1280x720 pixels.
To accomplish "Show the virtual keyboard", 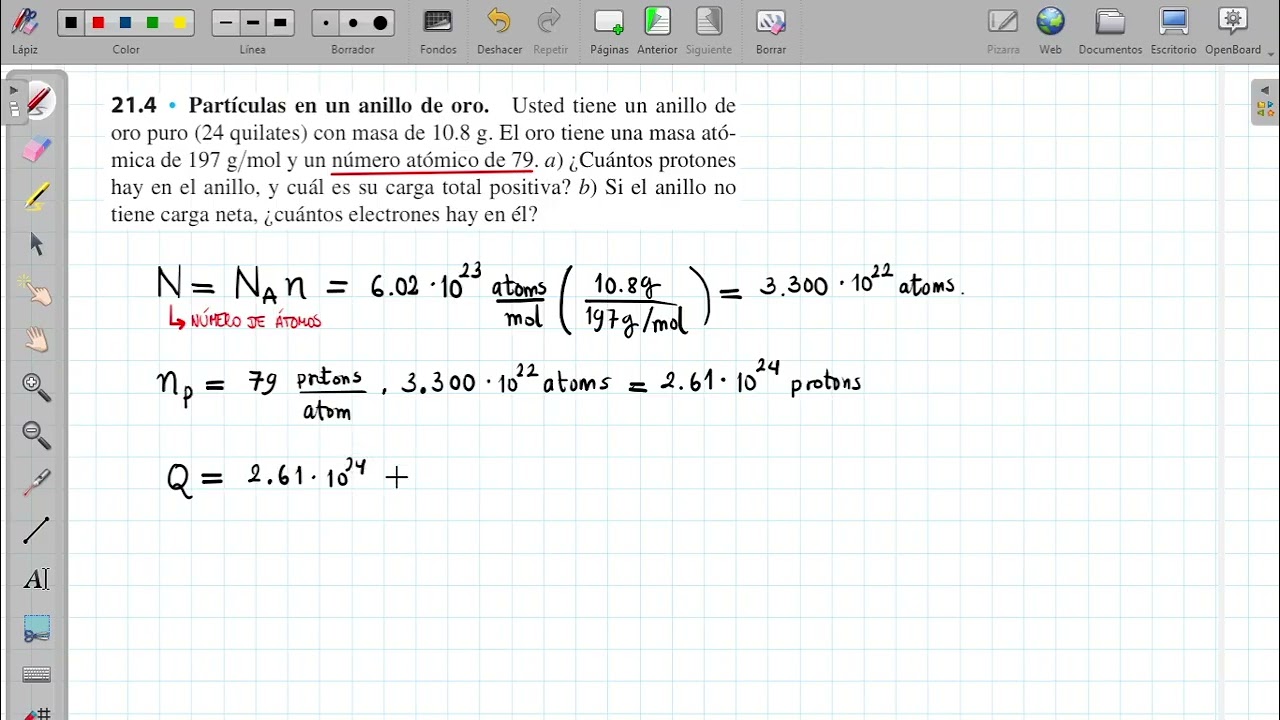I will (37, 675).
